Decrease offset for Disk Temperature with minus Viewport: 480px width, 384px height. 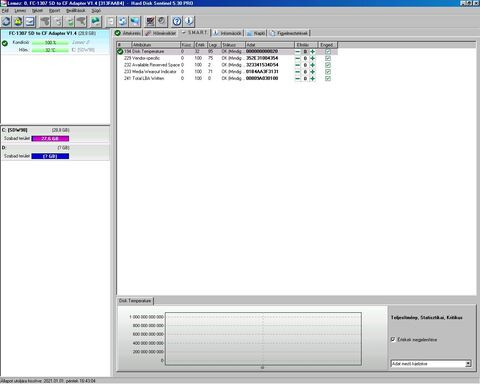click(x=298, y=51)
